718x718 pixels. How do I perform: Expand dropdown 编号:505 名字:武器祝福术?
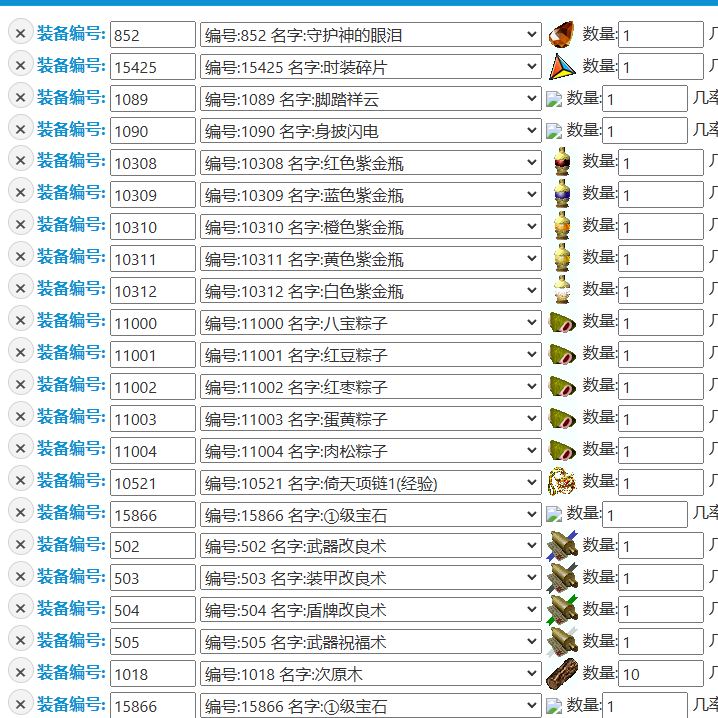pyautogui.click(x=371, y=642)
